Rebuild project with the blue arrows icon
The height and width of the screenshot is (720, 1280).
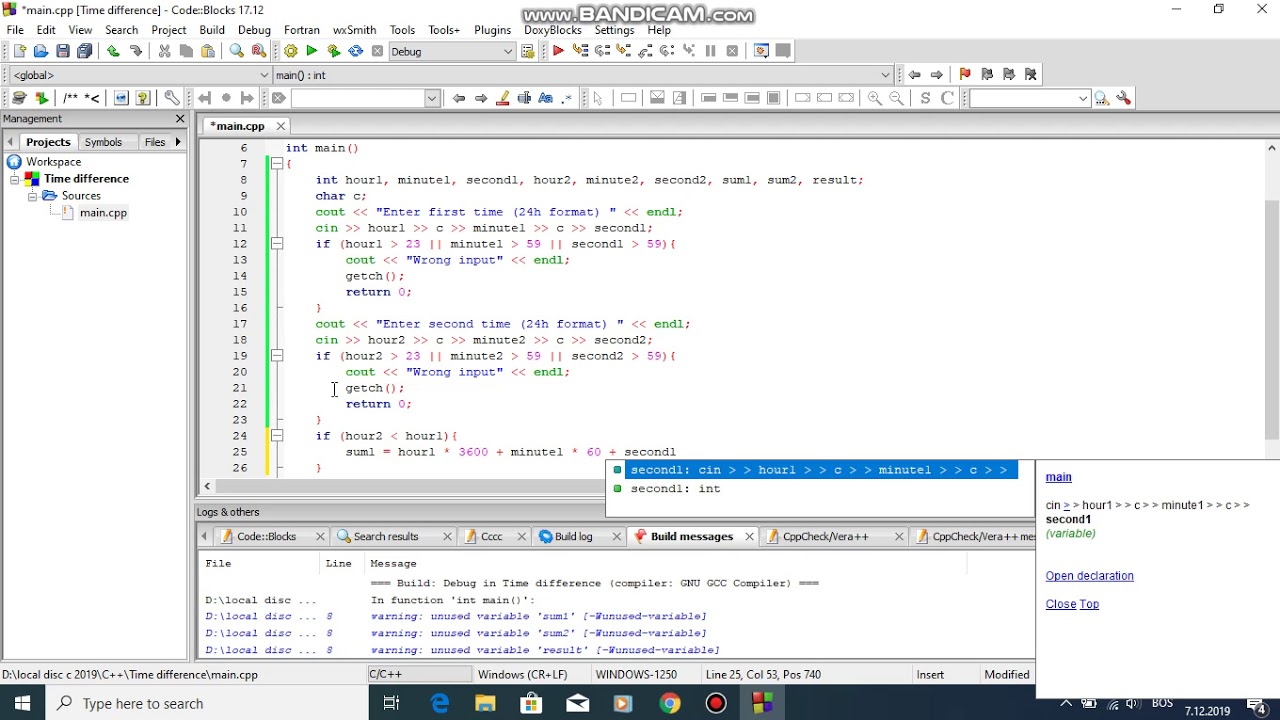[x=356, y=51]
